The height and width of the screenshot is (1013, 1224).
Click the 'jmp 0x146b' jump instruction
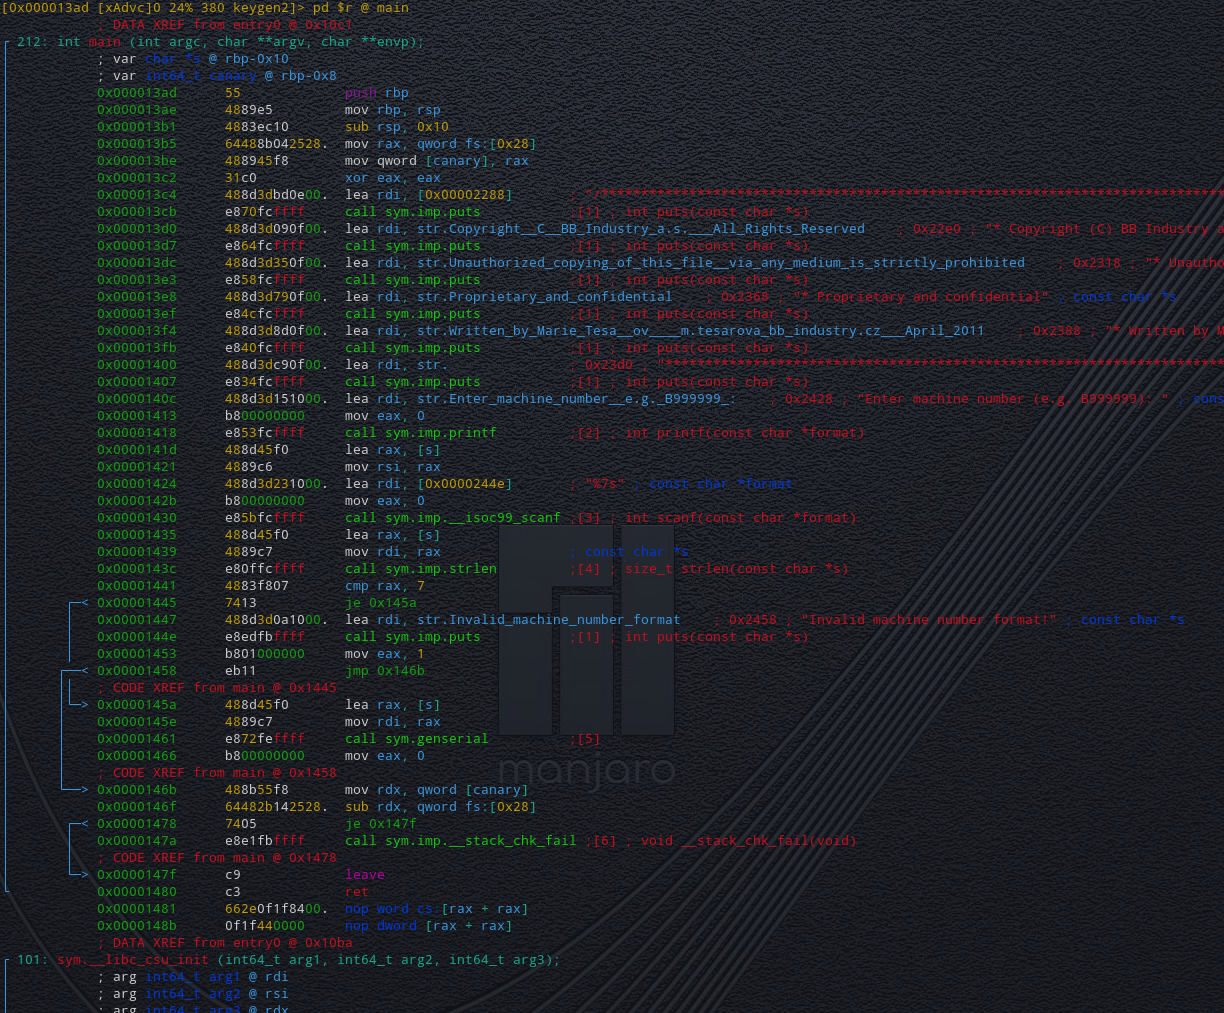[385, 671]
